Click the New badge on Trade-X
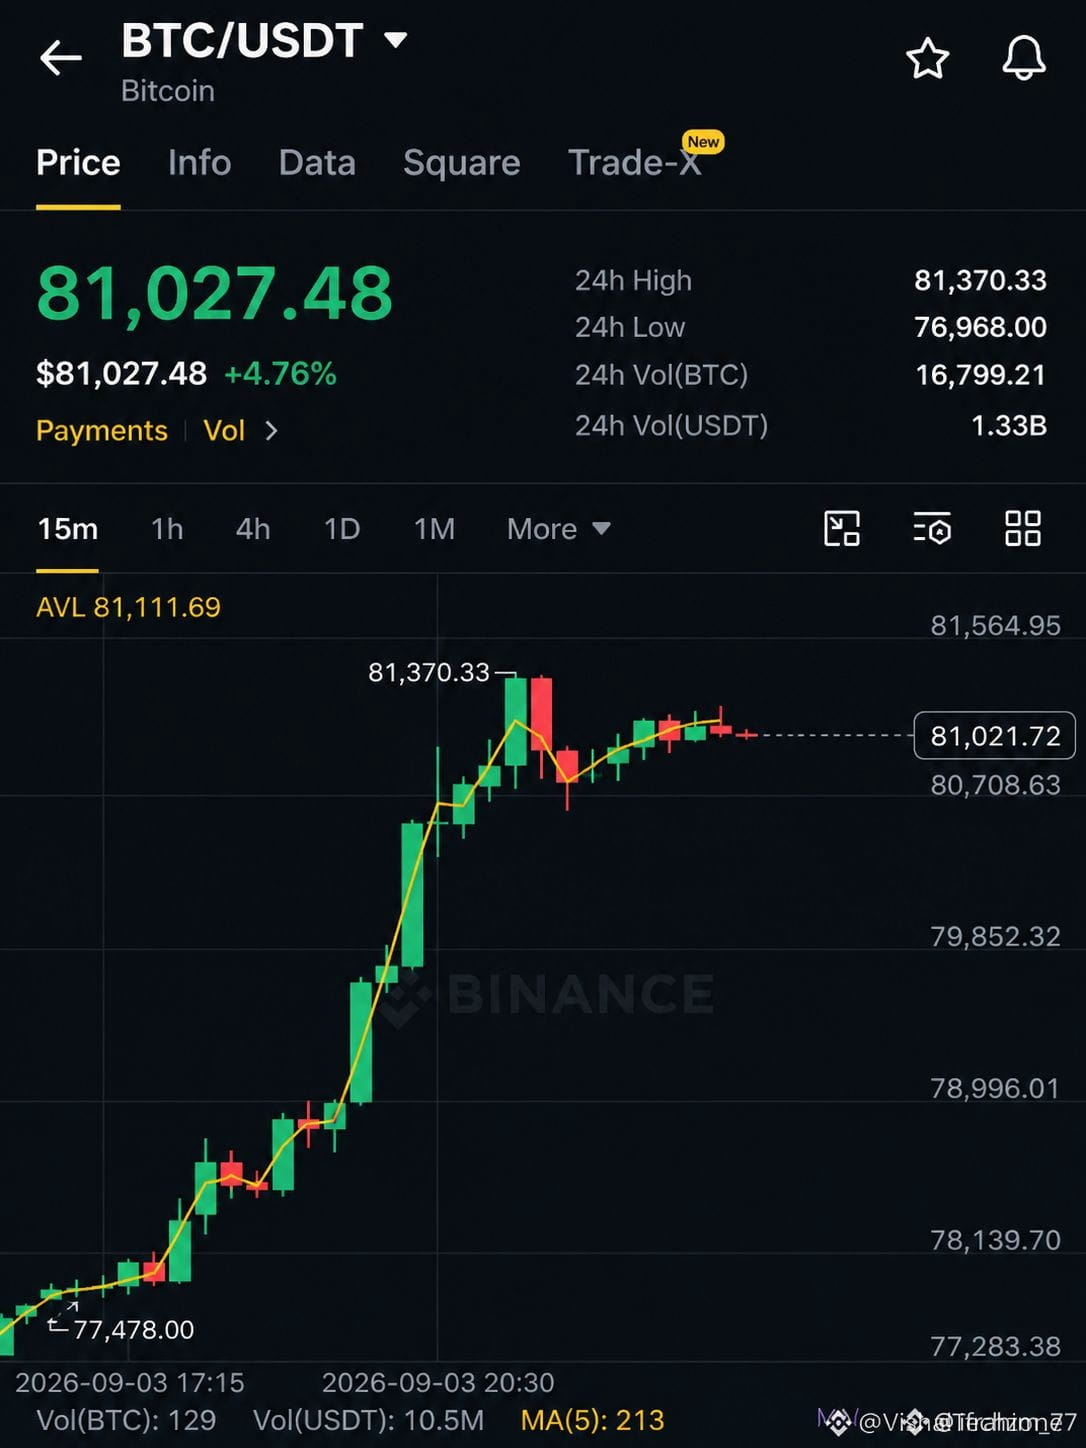The height and width of the screenshot is (1448, 1086). pos(703,142)
